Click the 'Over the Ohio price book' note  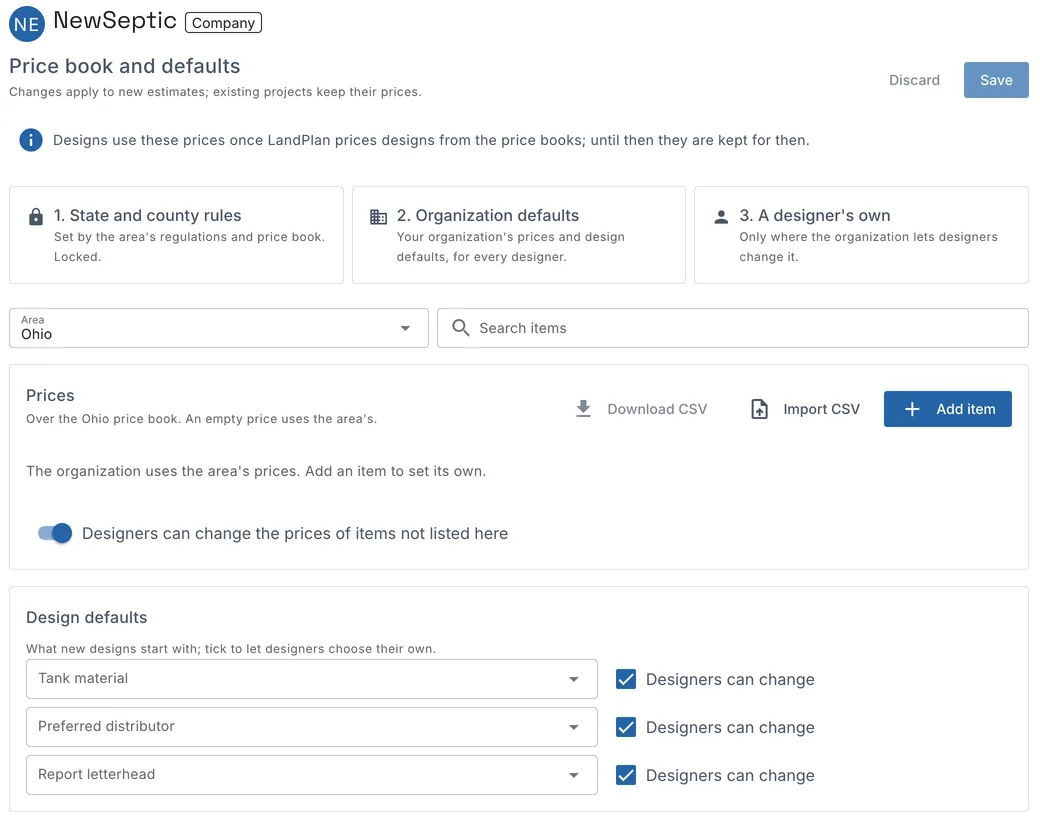[201, 418]
